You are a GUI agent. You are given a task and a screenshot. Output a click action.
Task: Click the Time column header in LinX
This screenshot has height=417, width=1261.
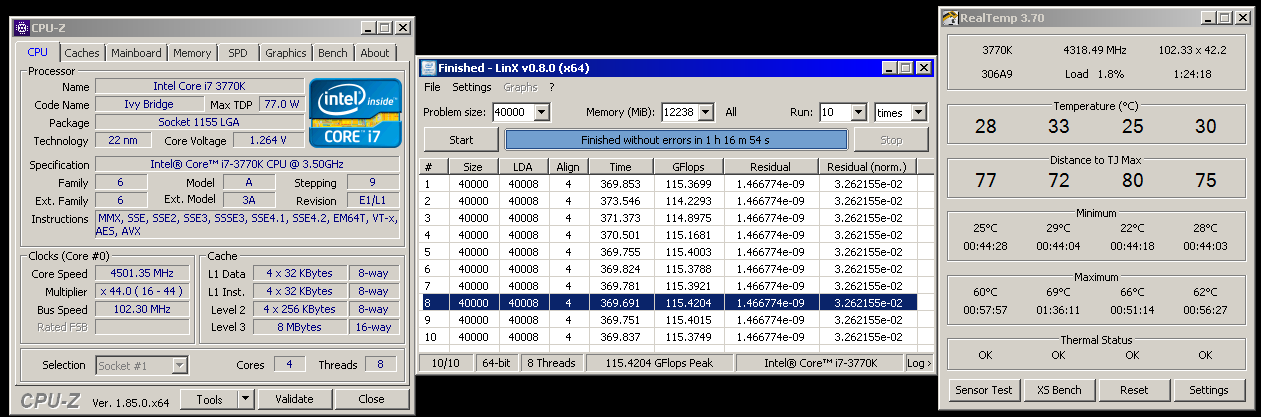tap(620, 167)
